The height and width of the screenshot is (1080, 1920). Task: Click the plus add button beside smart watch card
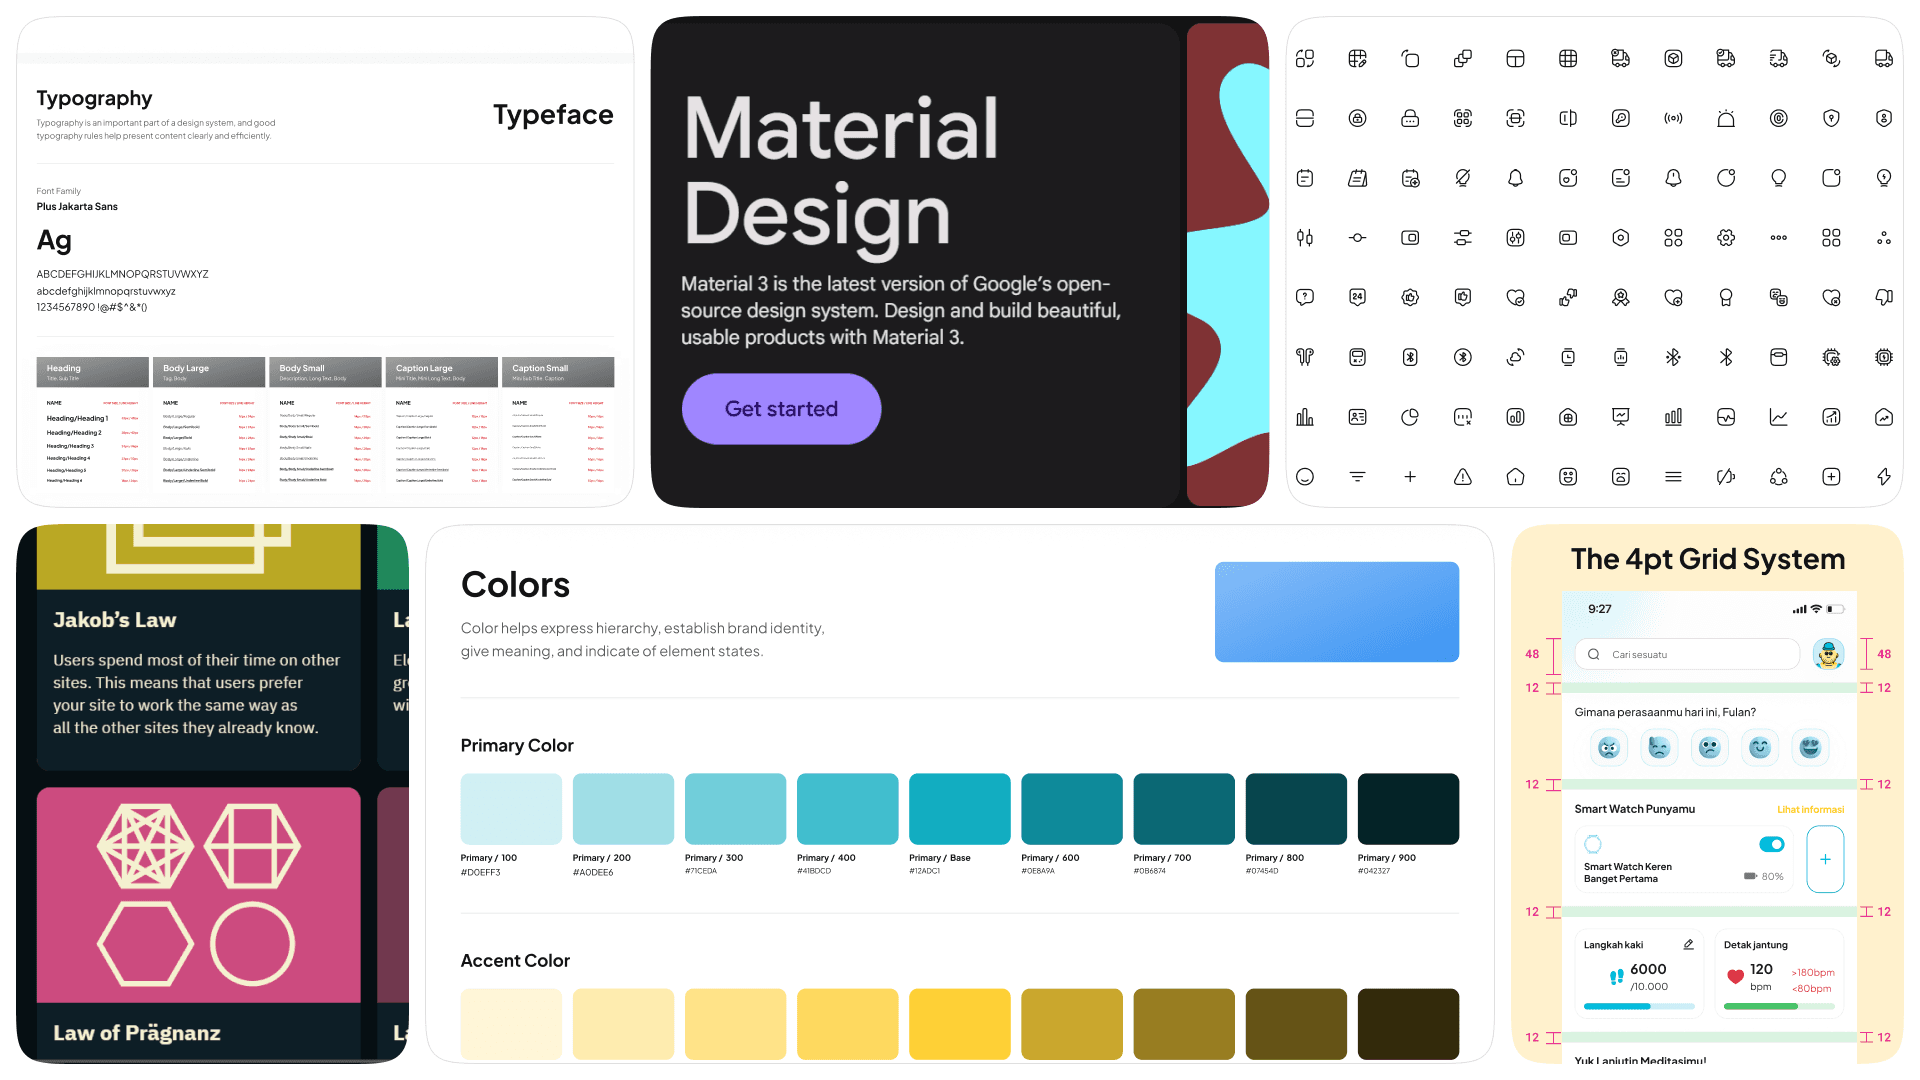click(1825, 859)
